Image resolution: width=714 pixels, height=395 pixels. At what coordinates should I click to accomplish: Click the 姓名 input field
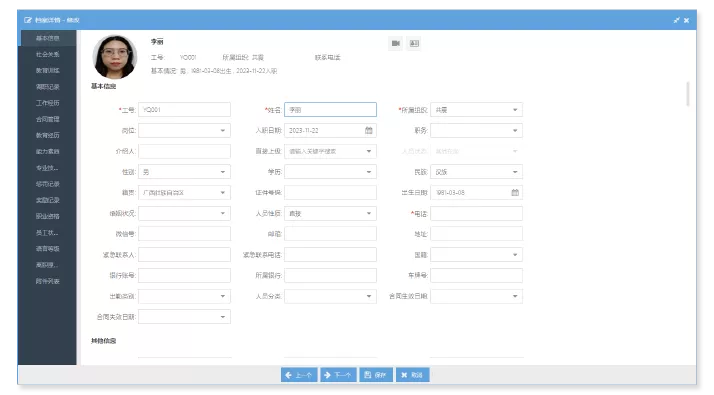[331, 110]
